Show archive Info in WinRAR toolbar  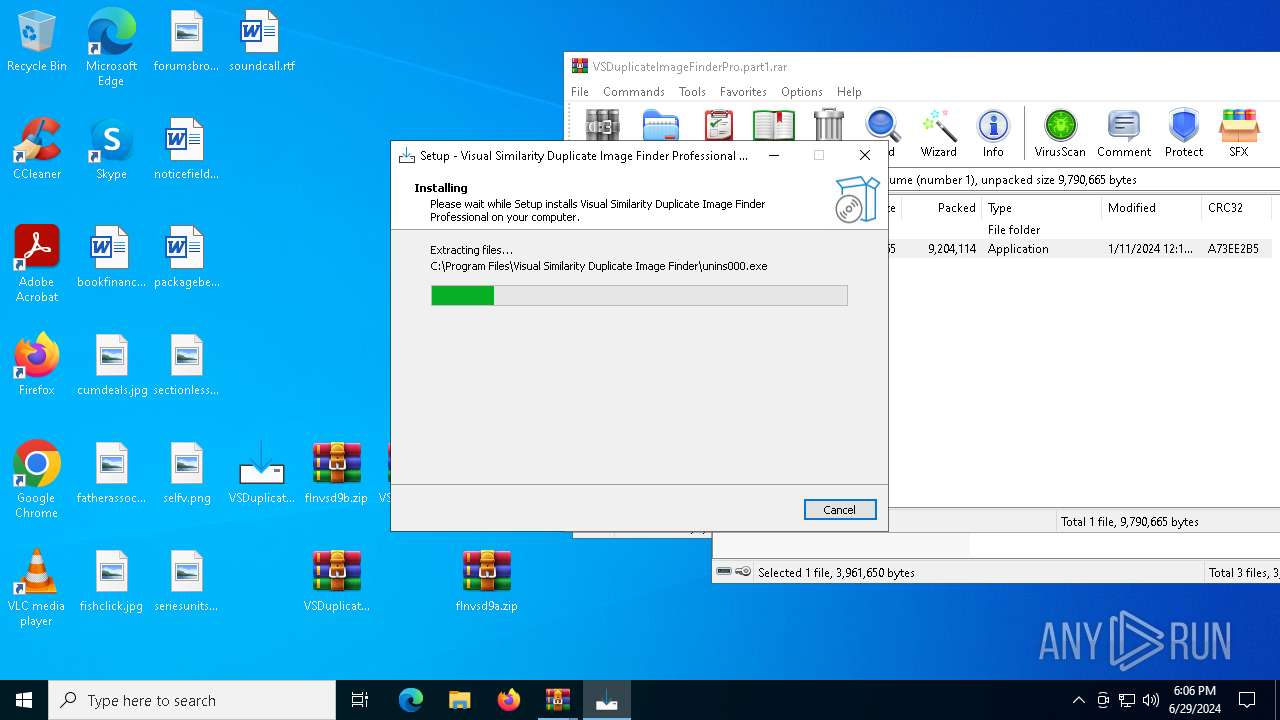pyautogui.click(x=993, y=133)
